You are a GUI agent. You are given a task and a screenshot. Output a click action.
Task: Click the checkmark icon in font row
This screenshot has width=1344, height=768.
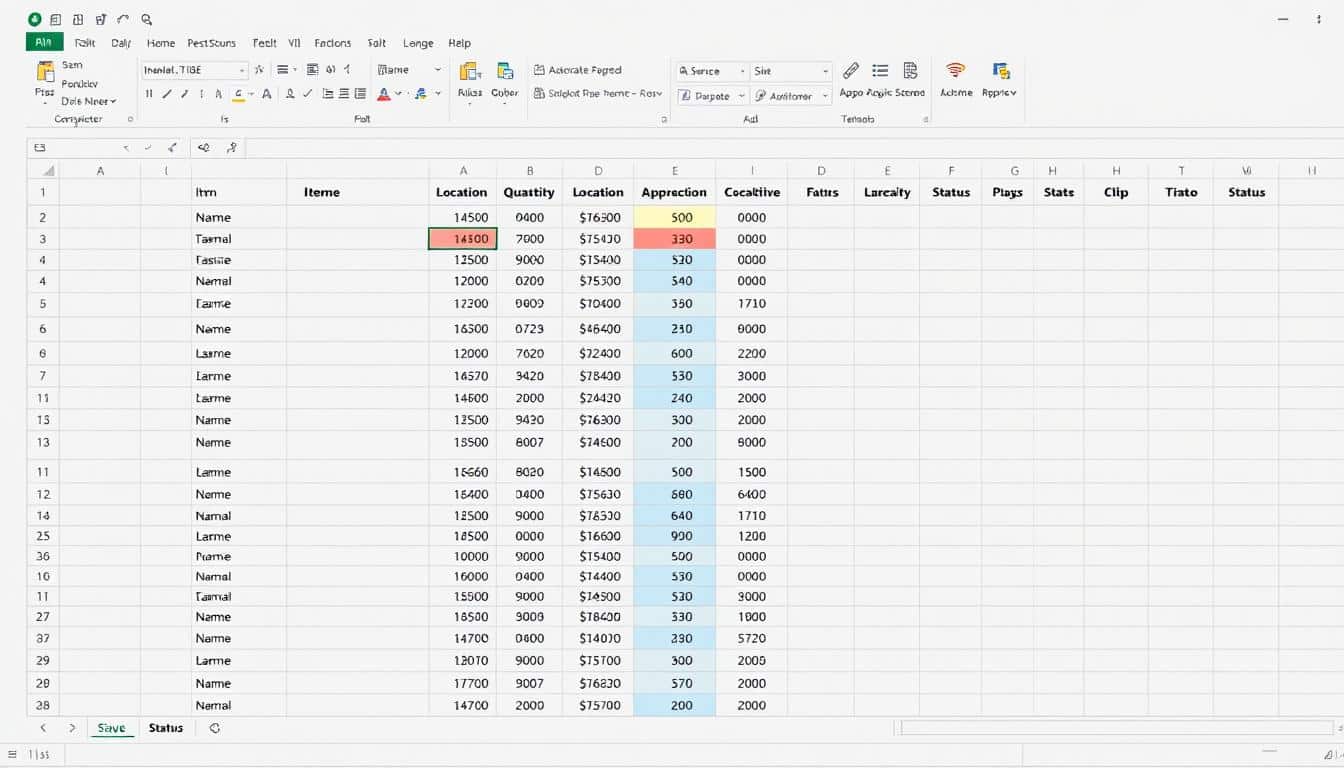point(308,94)
